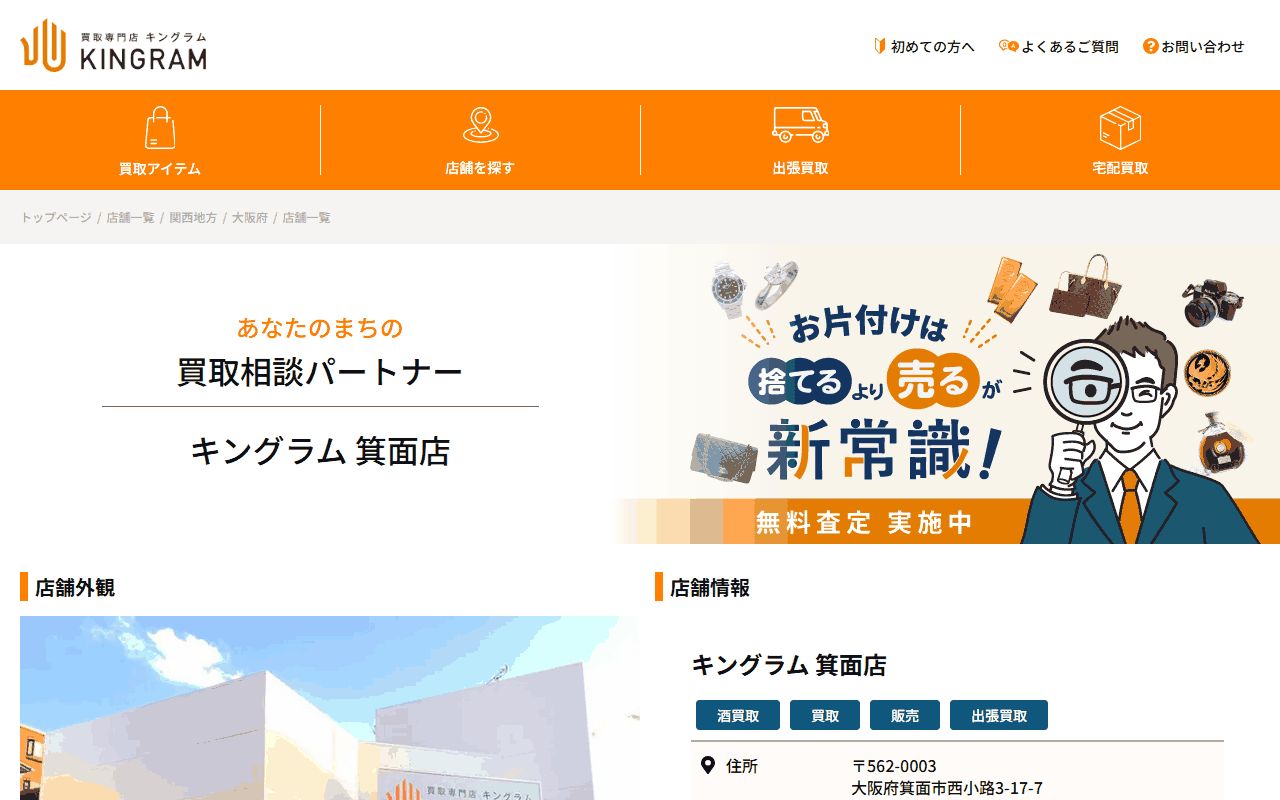Open the 買取アイテム menu item
1280x800 pixels.
point(160,140)
